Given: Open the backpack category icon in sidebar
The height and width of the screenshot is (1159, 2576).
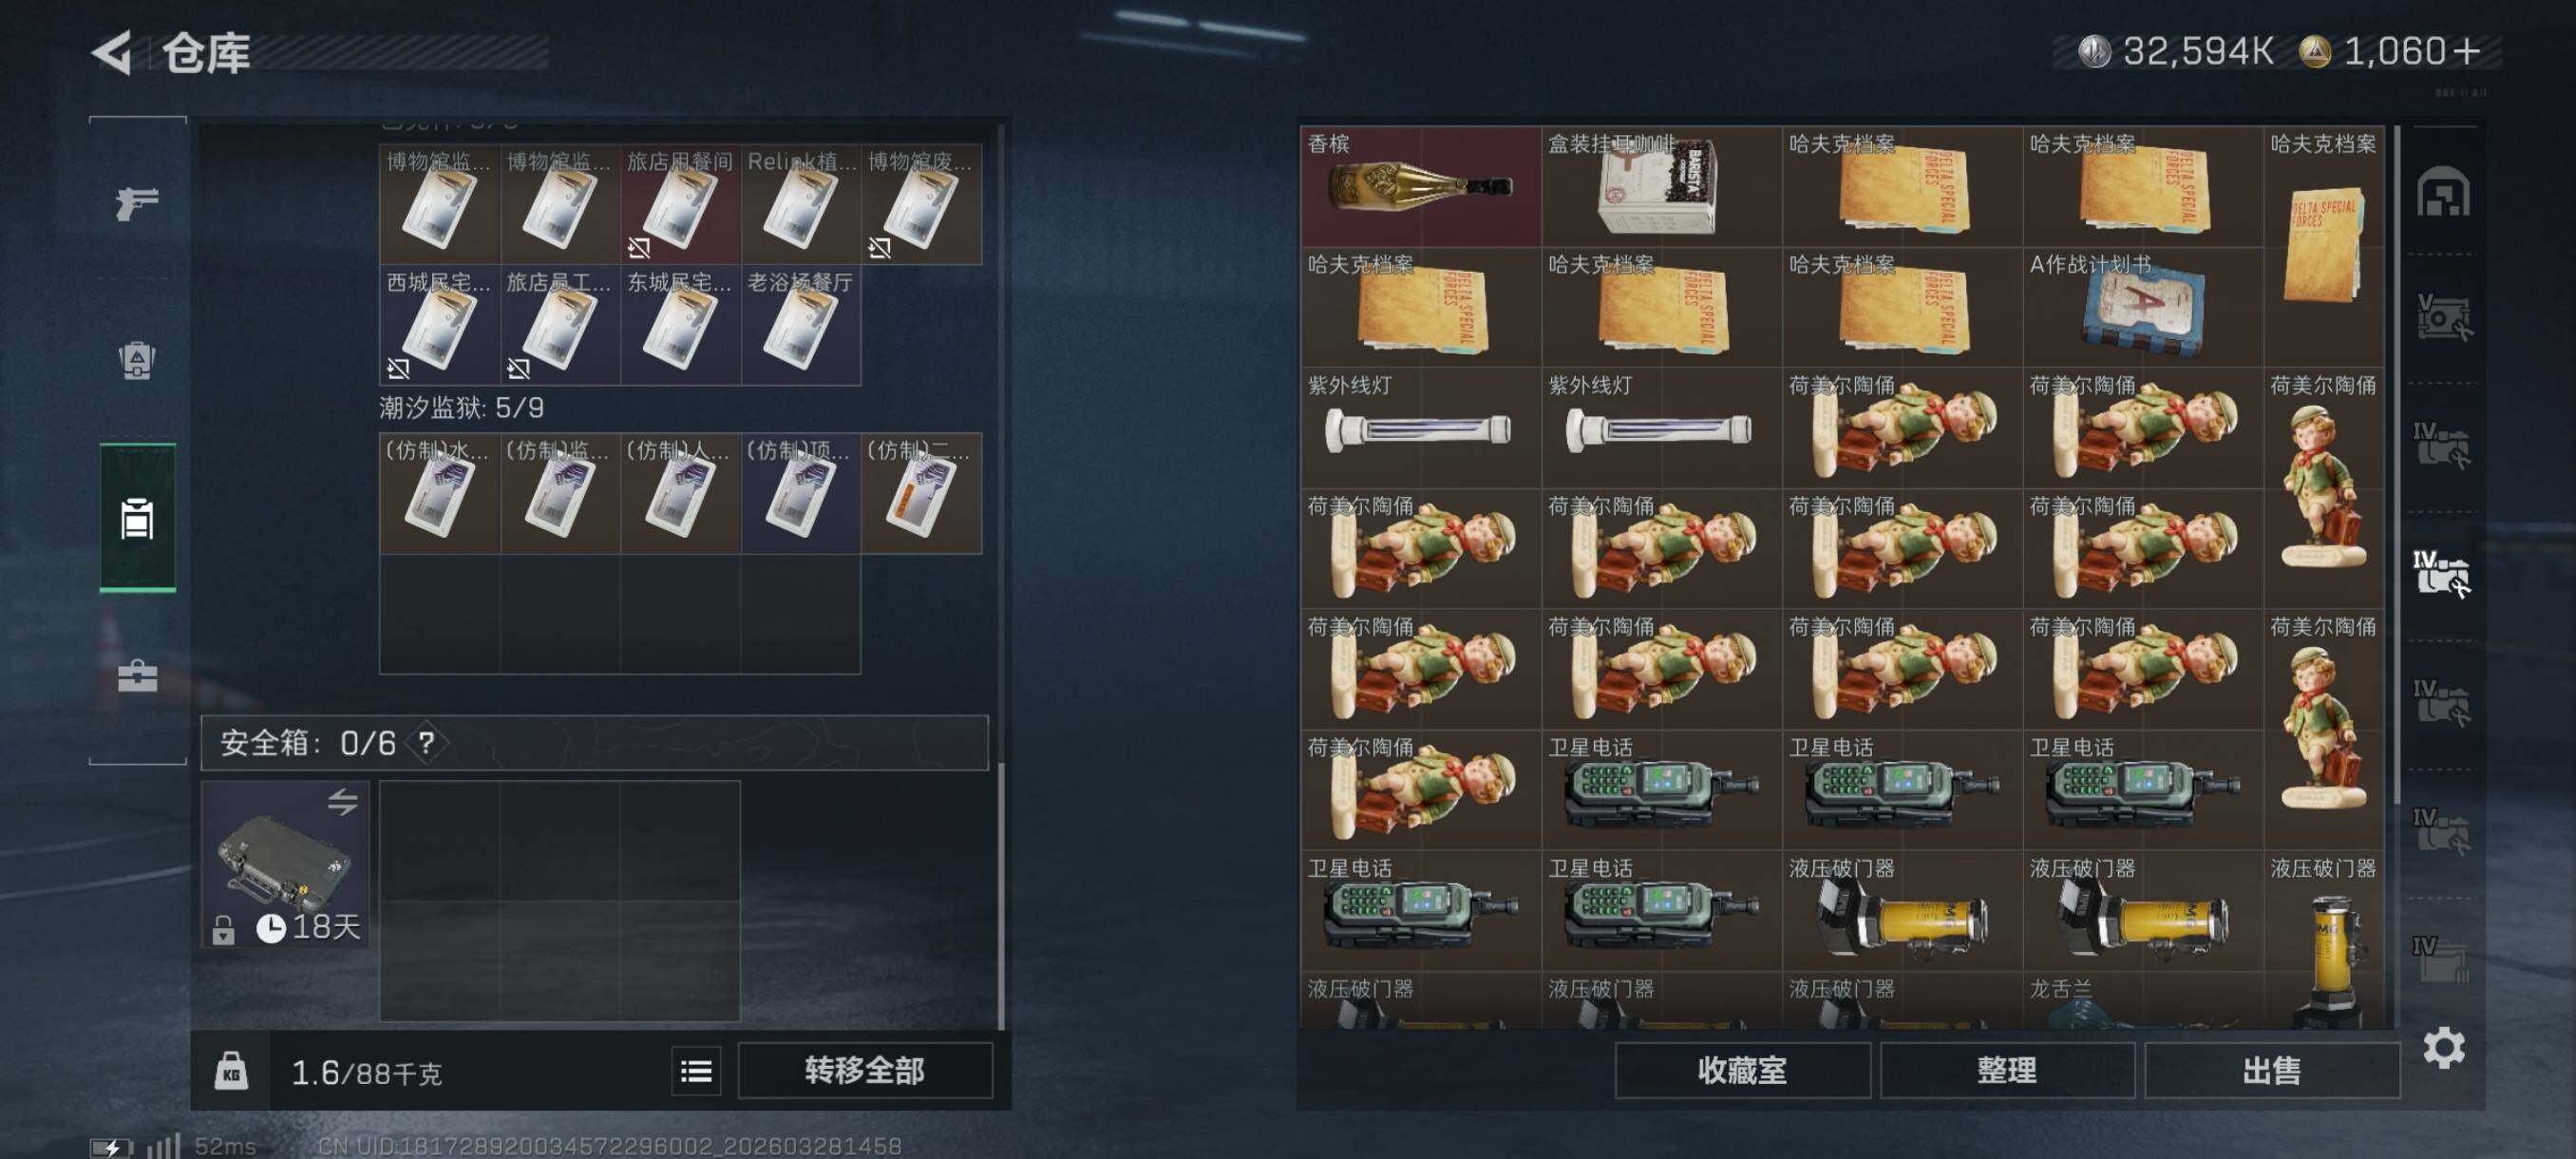Looking at the screenshot, I should [137, 360].
